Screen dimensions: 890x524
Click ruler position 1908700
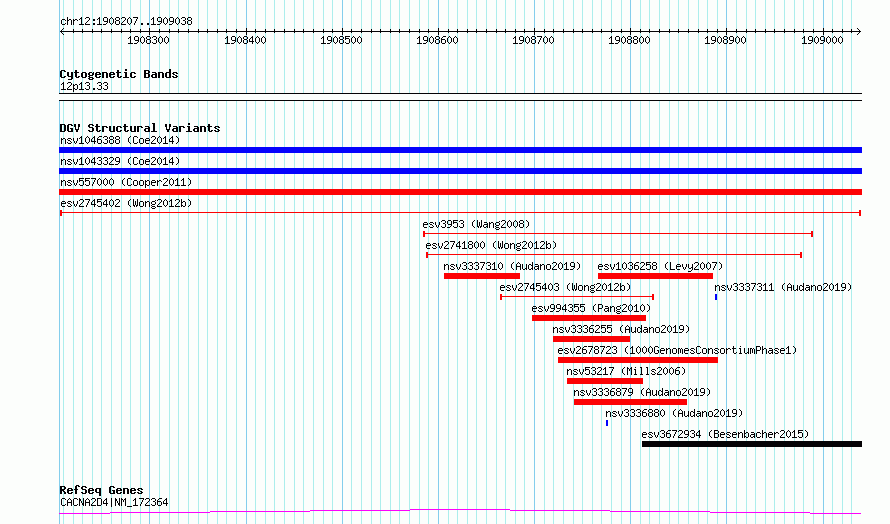[533, 40]
